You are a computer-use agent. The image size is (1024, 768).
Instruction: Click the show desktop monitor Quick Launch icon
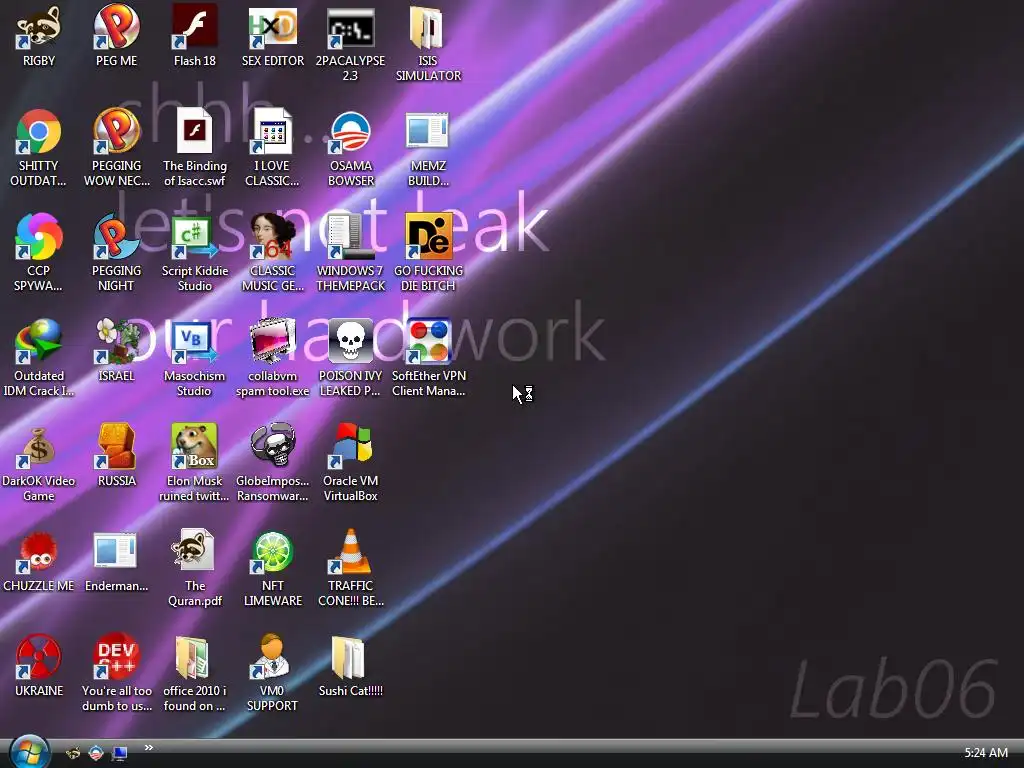(x=120, y=754)
